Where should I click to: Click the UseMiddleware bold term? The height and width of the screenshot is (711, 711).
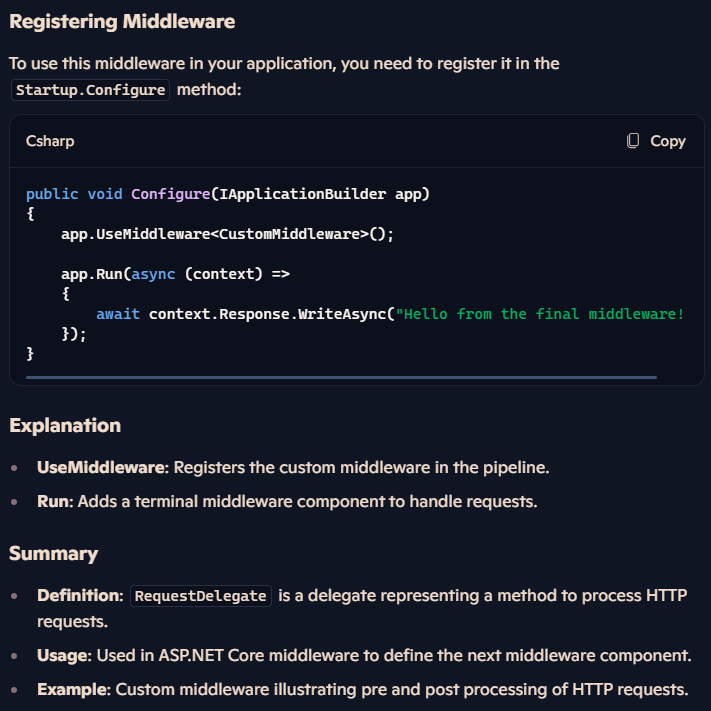(102, 468)
